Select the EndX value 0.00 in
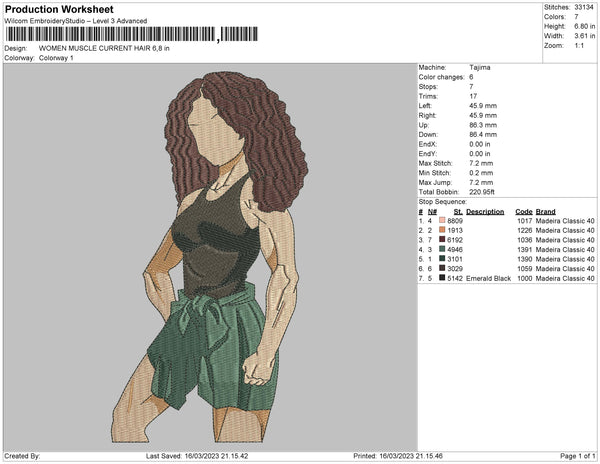Image resolution: width=600 pixels, height=464 pixels. (x=480, y=144)
